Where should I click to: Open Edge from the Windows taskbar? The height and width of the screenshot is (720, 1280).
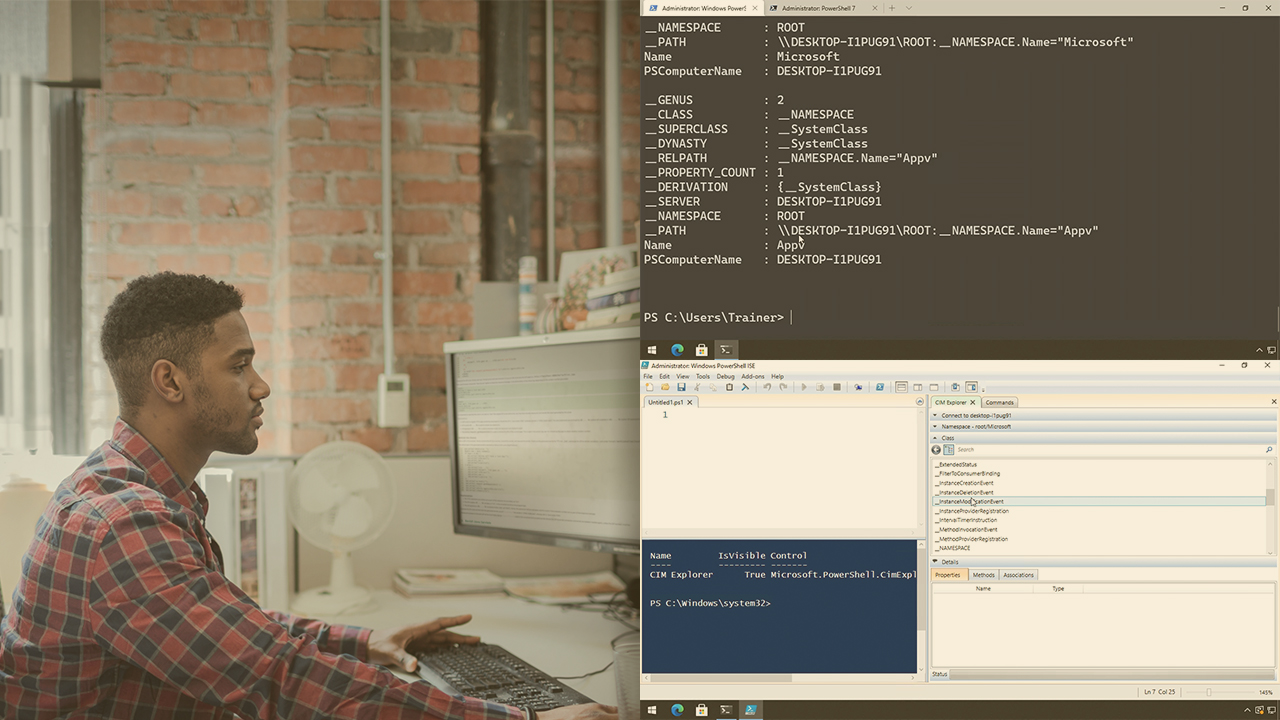(x=677, y=710)
